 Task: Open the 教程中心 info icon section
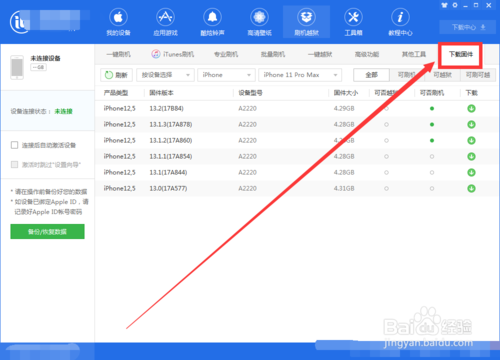400,22
